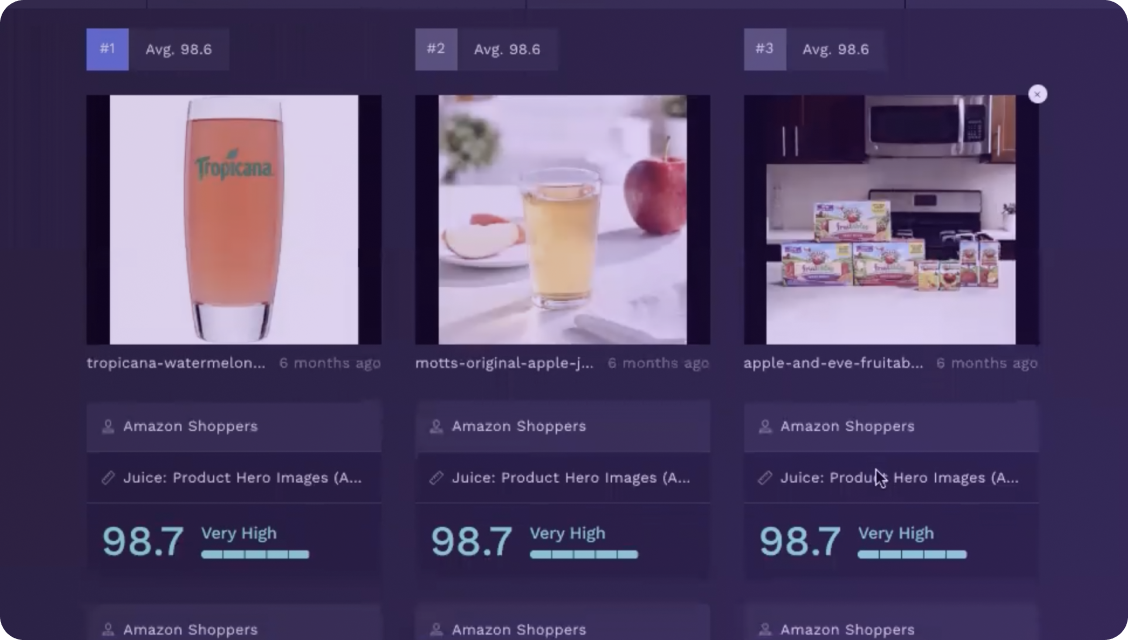The width and height of the screenshot is (1128, 640).
Task: Click the 98.7 score in the Tropicana card
Action: click(x=143, y=541)
